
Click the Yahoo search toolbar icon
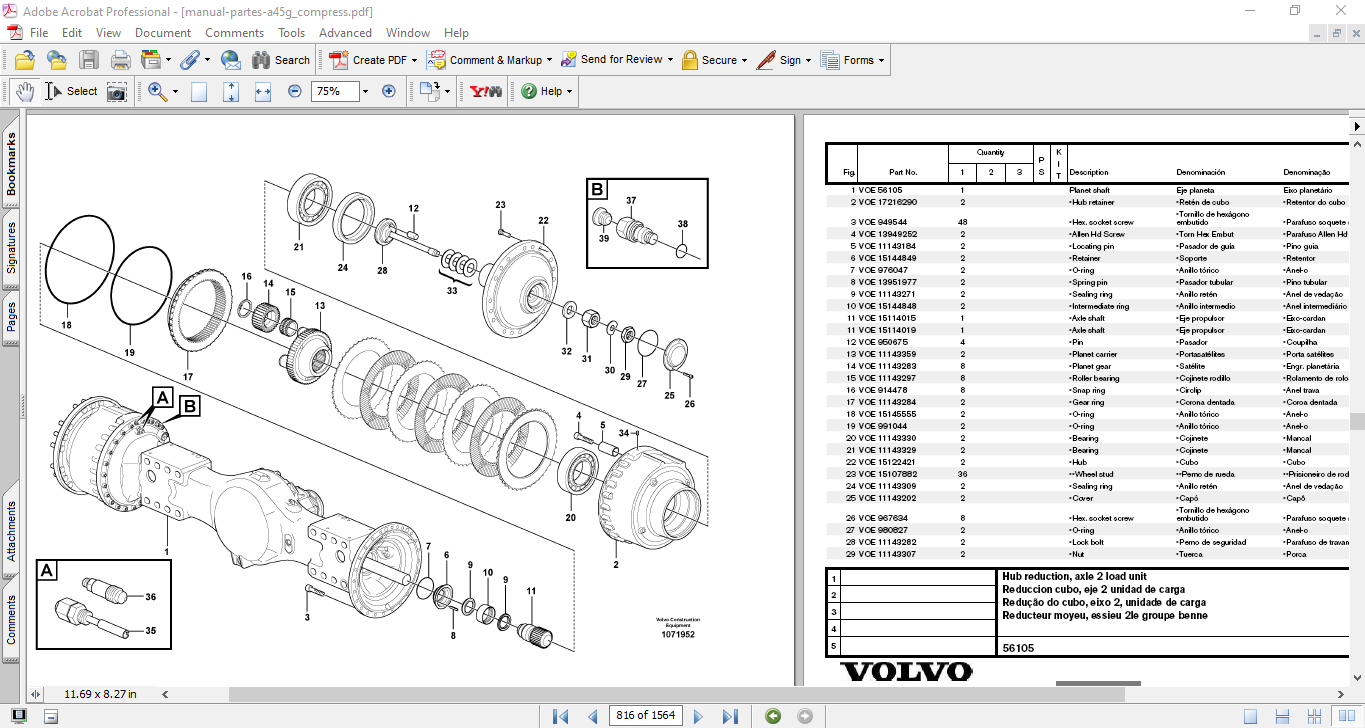(x=486, y=91)
